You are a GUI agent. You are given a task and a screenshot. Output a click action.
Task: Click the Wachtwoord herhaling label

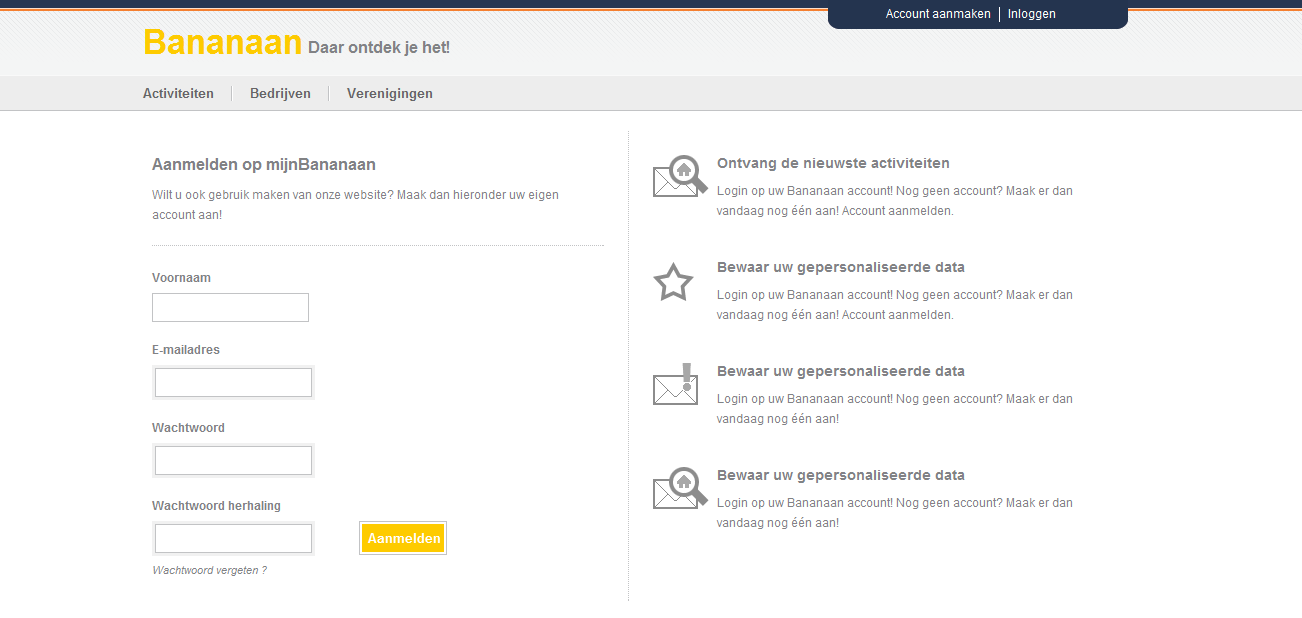[x=216, y=506]
